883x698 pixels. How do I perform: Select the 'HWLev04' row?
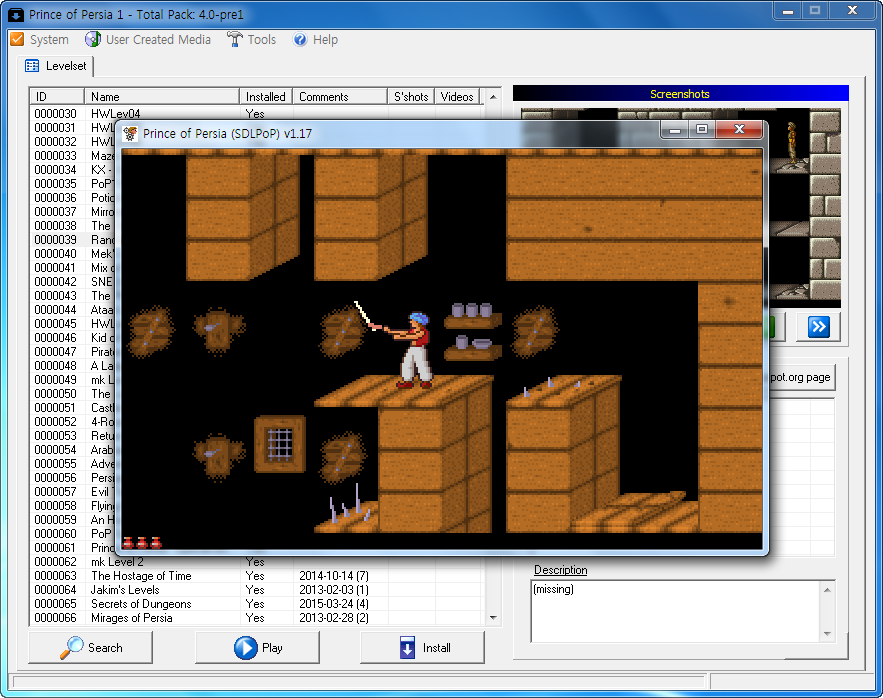(256, 113)
